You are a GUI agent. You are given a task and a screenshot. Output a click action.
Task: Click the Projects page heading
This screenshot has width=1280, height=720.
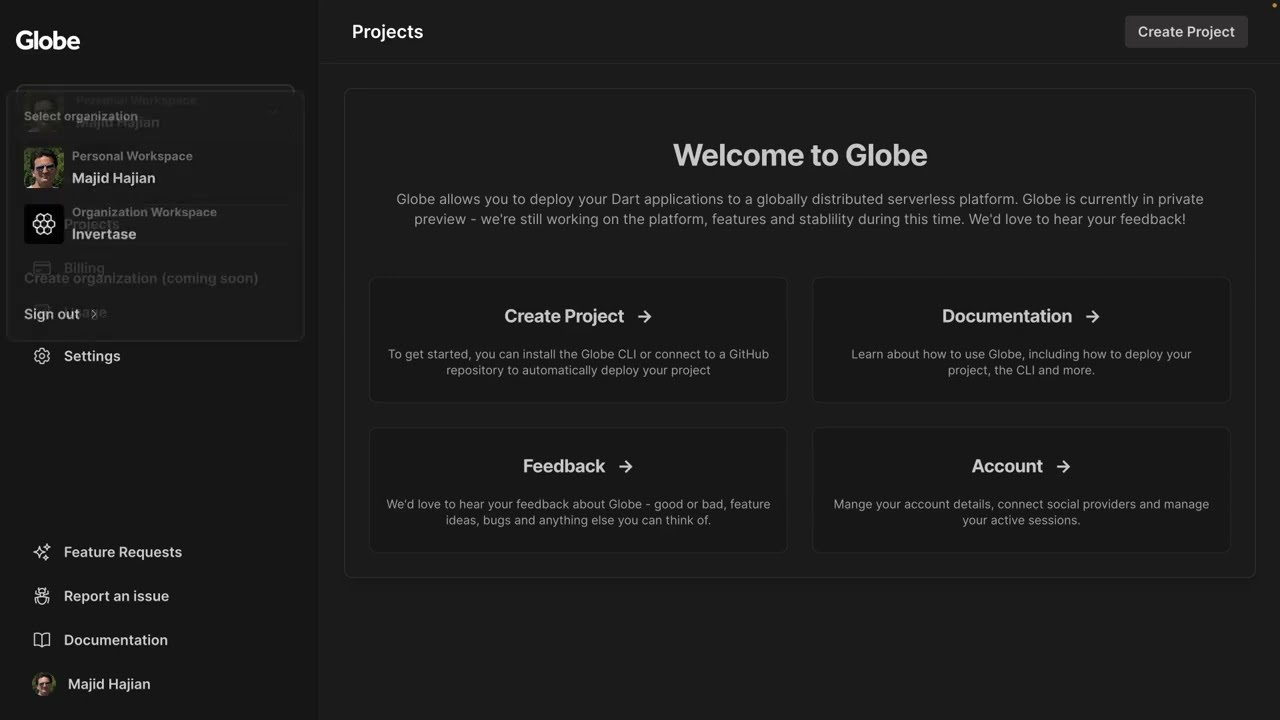[x=388, y=32]
